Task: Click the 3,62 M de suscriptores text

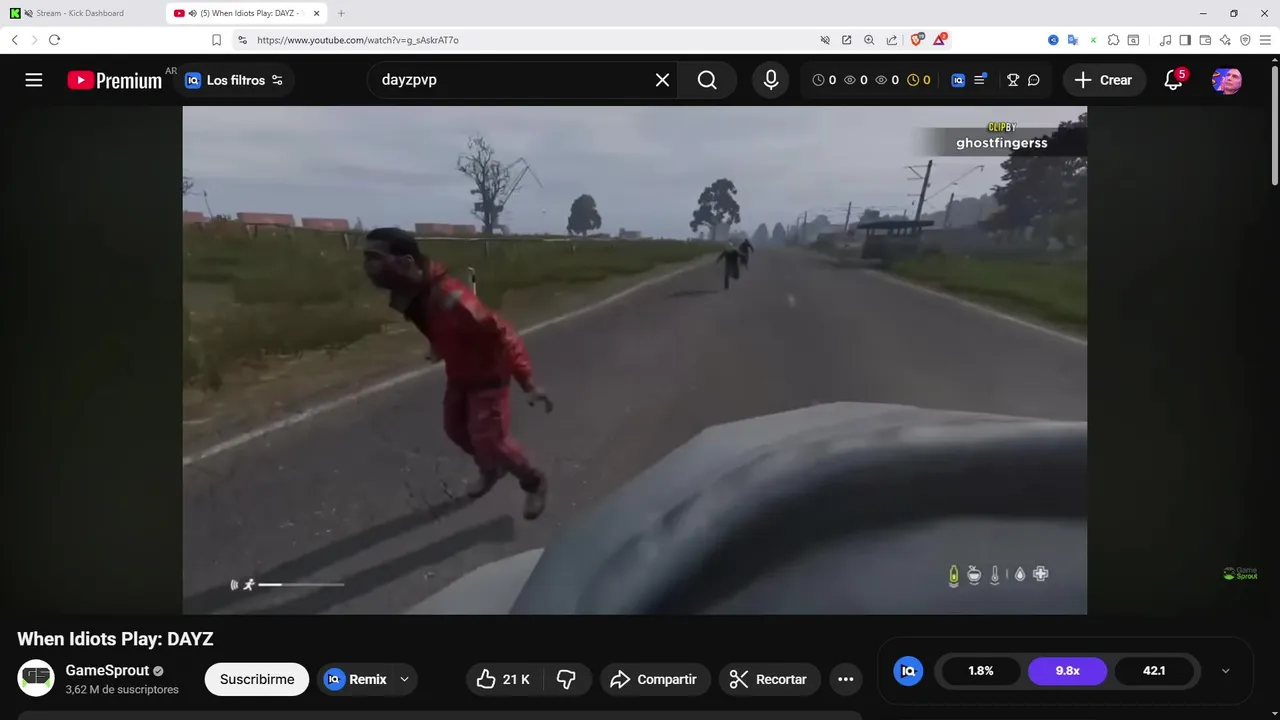Action: [x=122, y=689]
